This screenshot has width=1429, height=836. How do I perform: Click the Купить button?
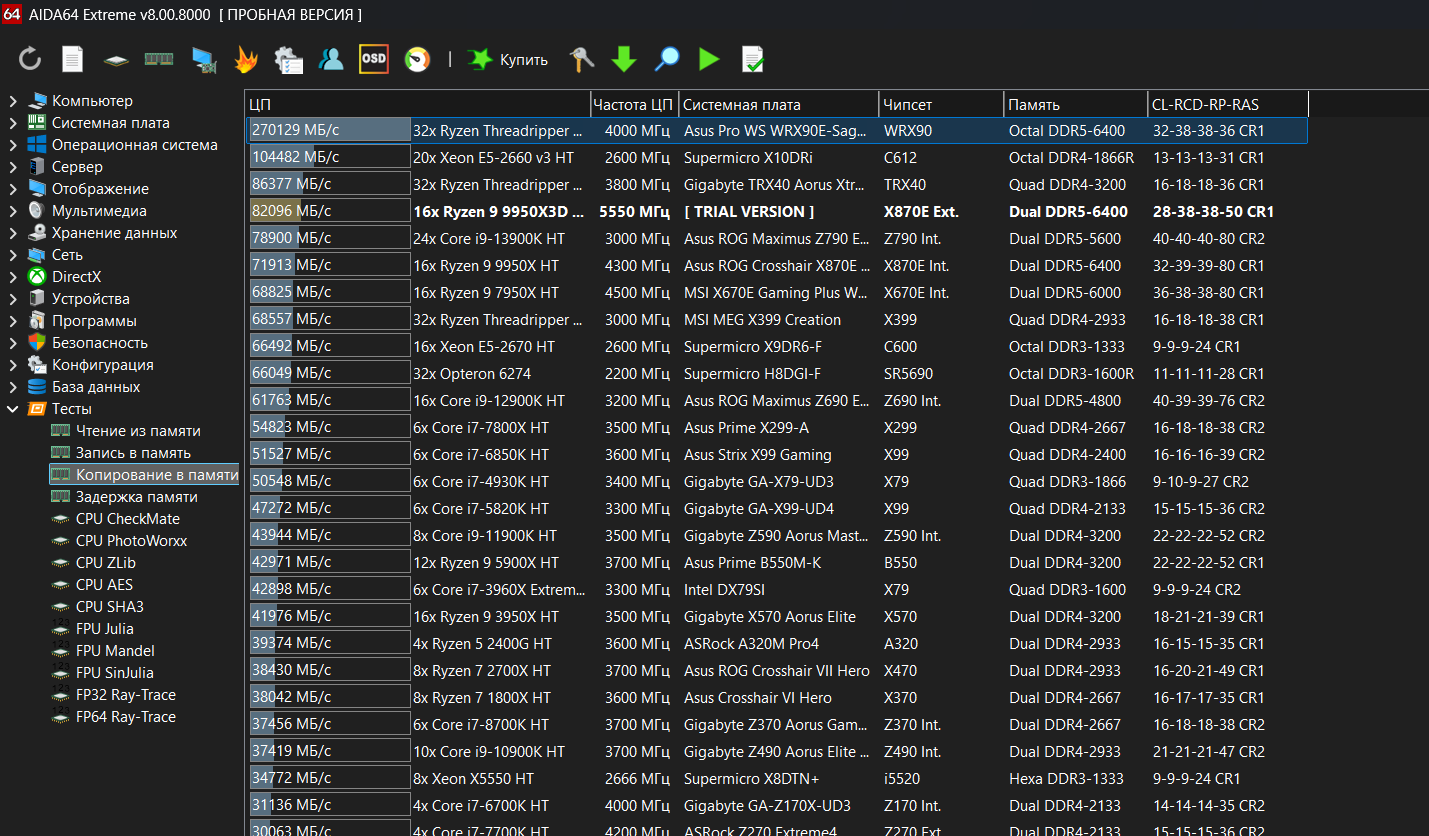(508, 60)
